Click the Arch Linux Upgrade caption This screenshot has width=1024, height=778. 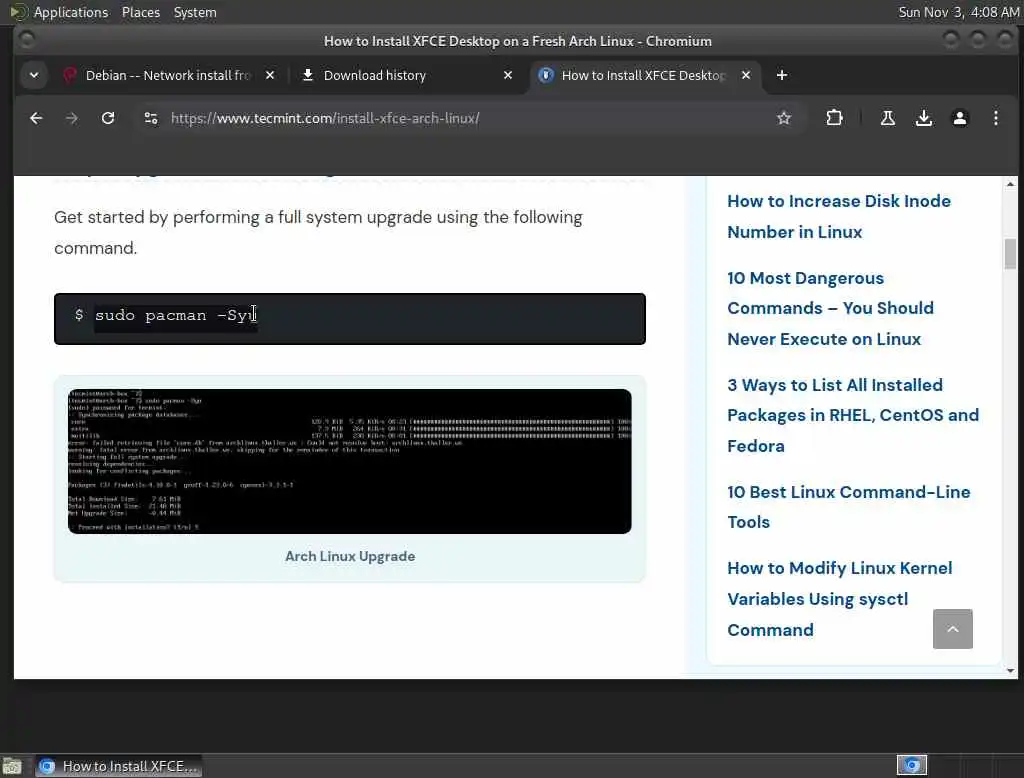[x=349, y=557]
